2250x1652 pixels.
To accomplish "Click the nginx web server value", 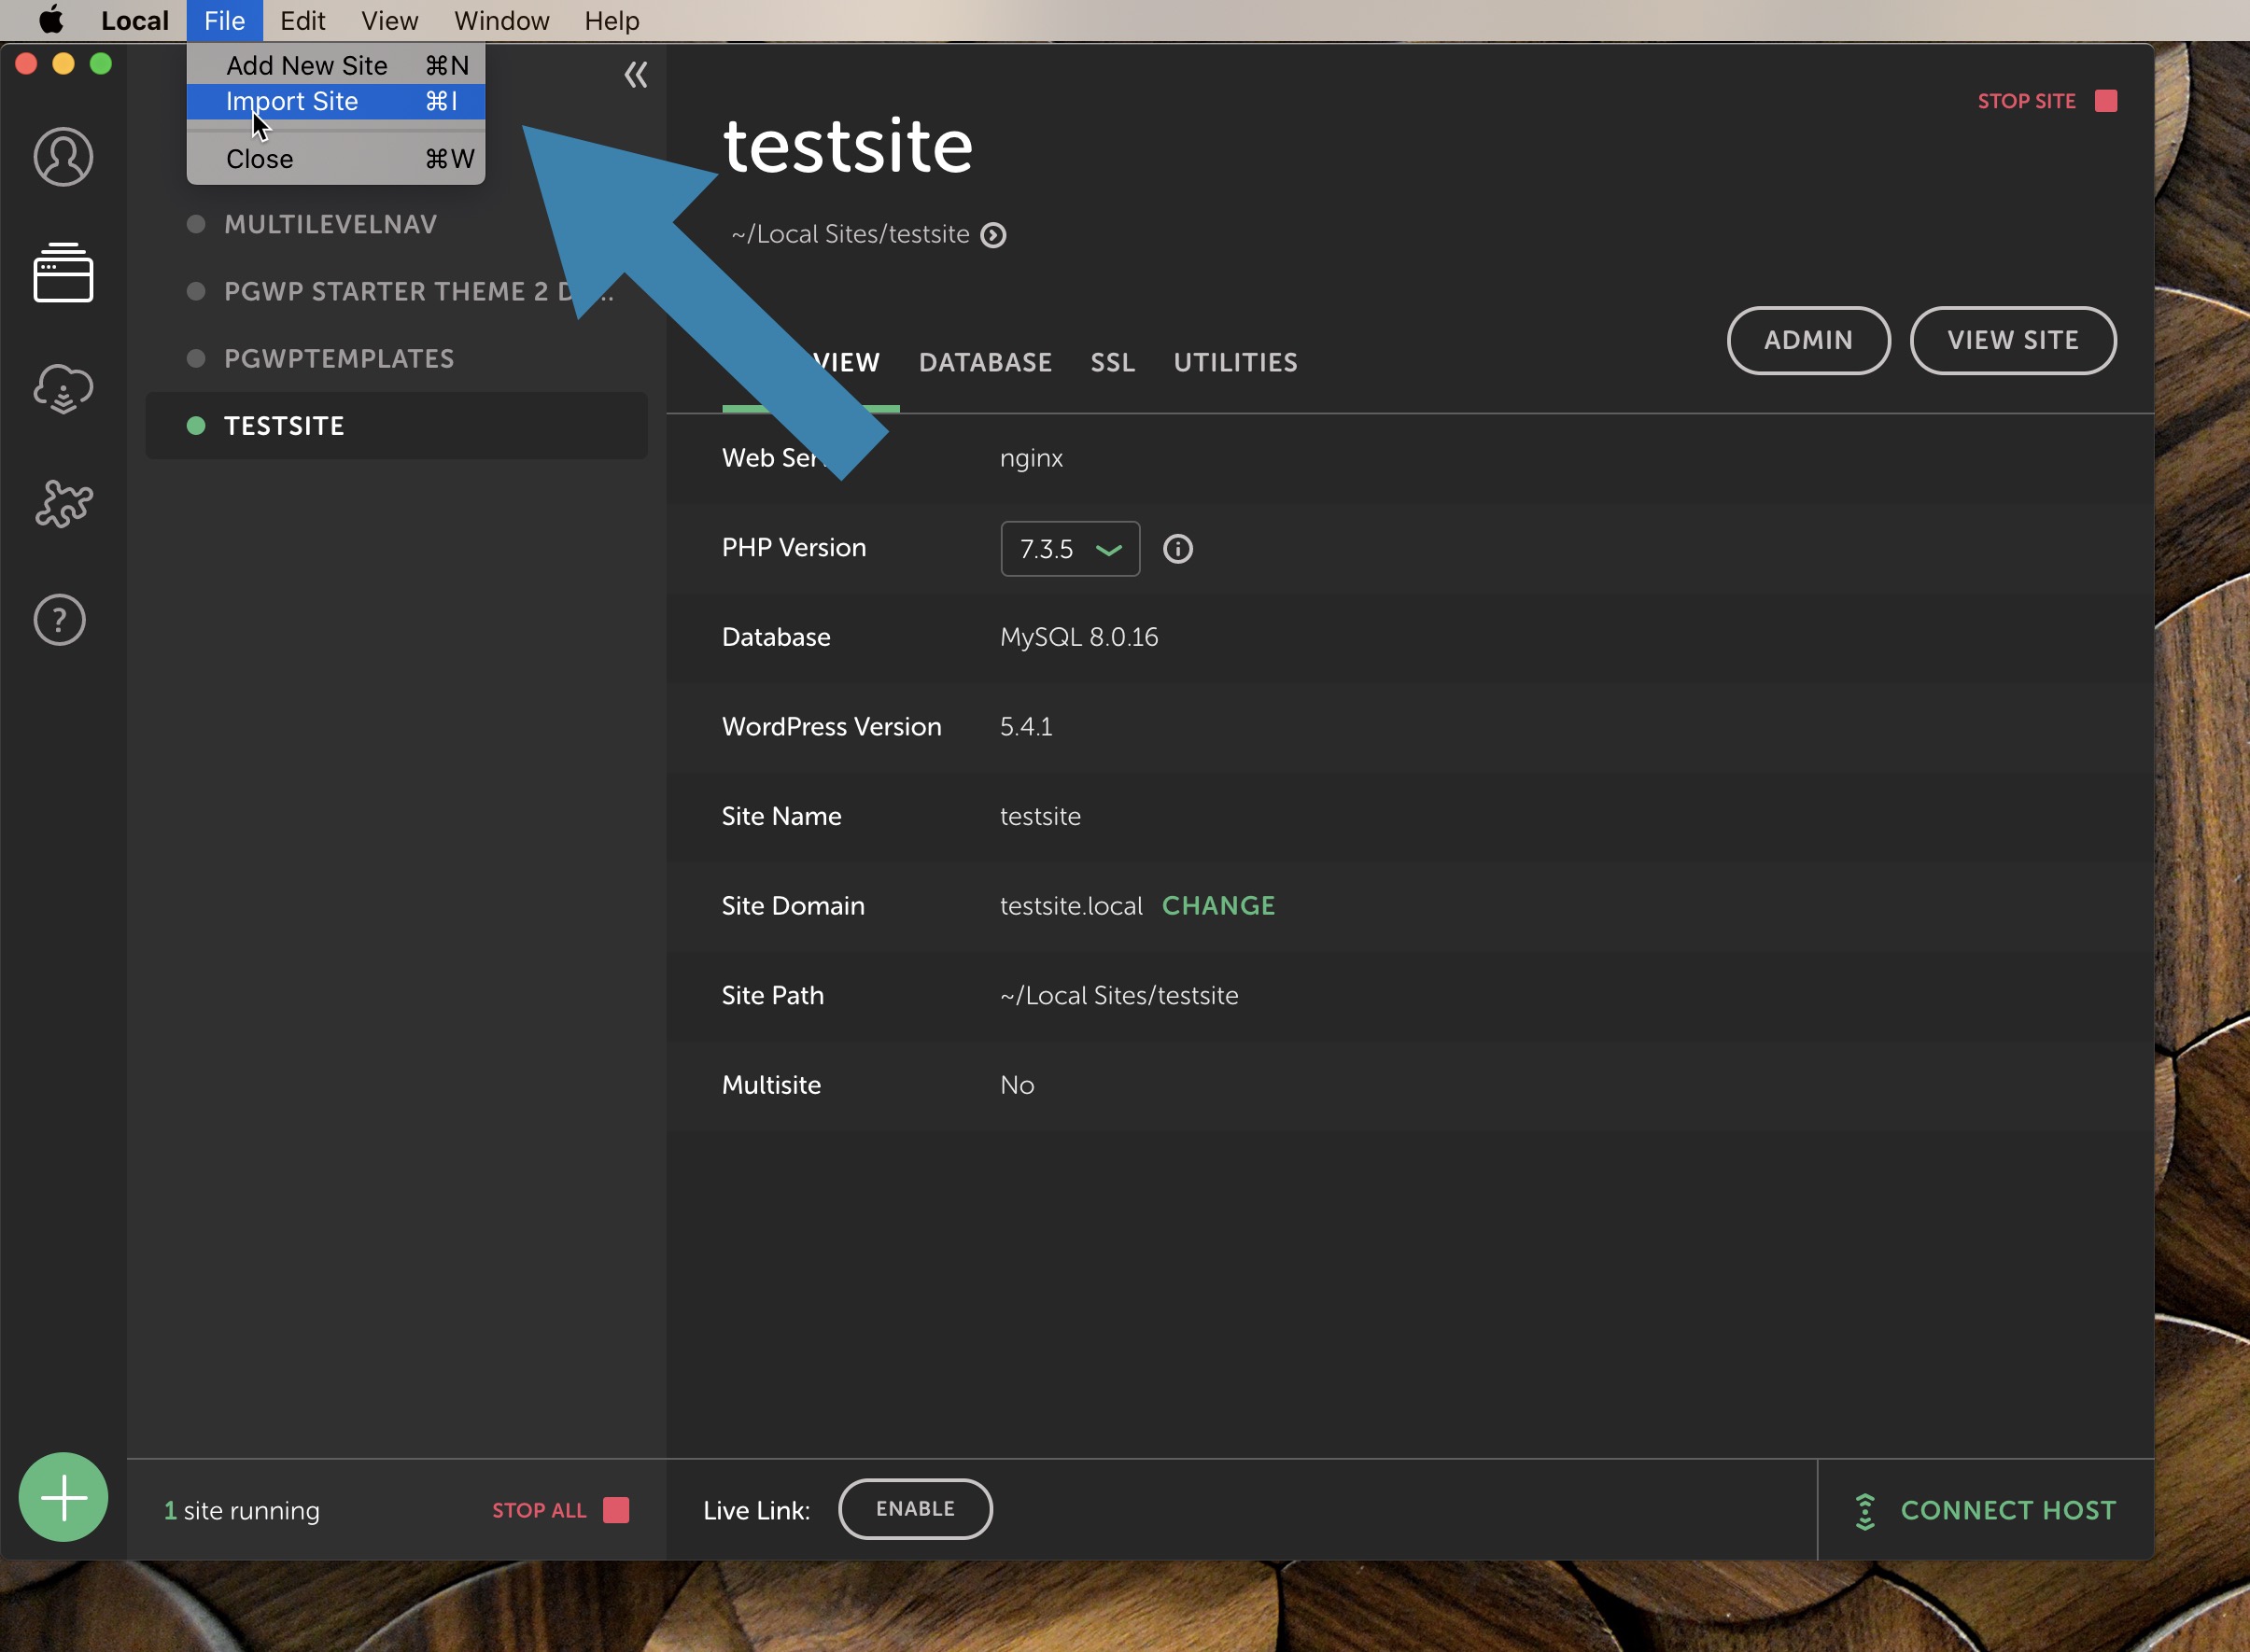I will pyautogui.click(x=1031, y=458).
